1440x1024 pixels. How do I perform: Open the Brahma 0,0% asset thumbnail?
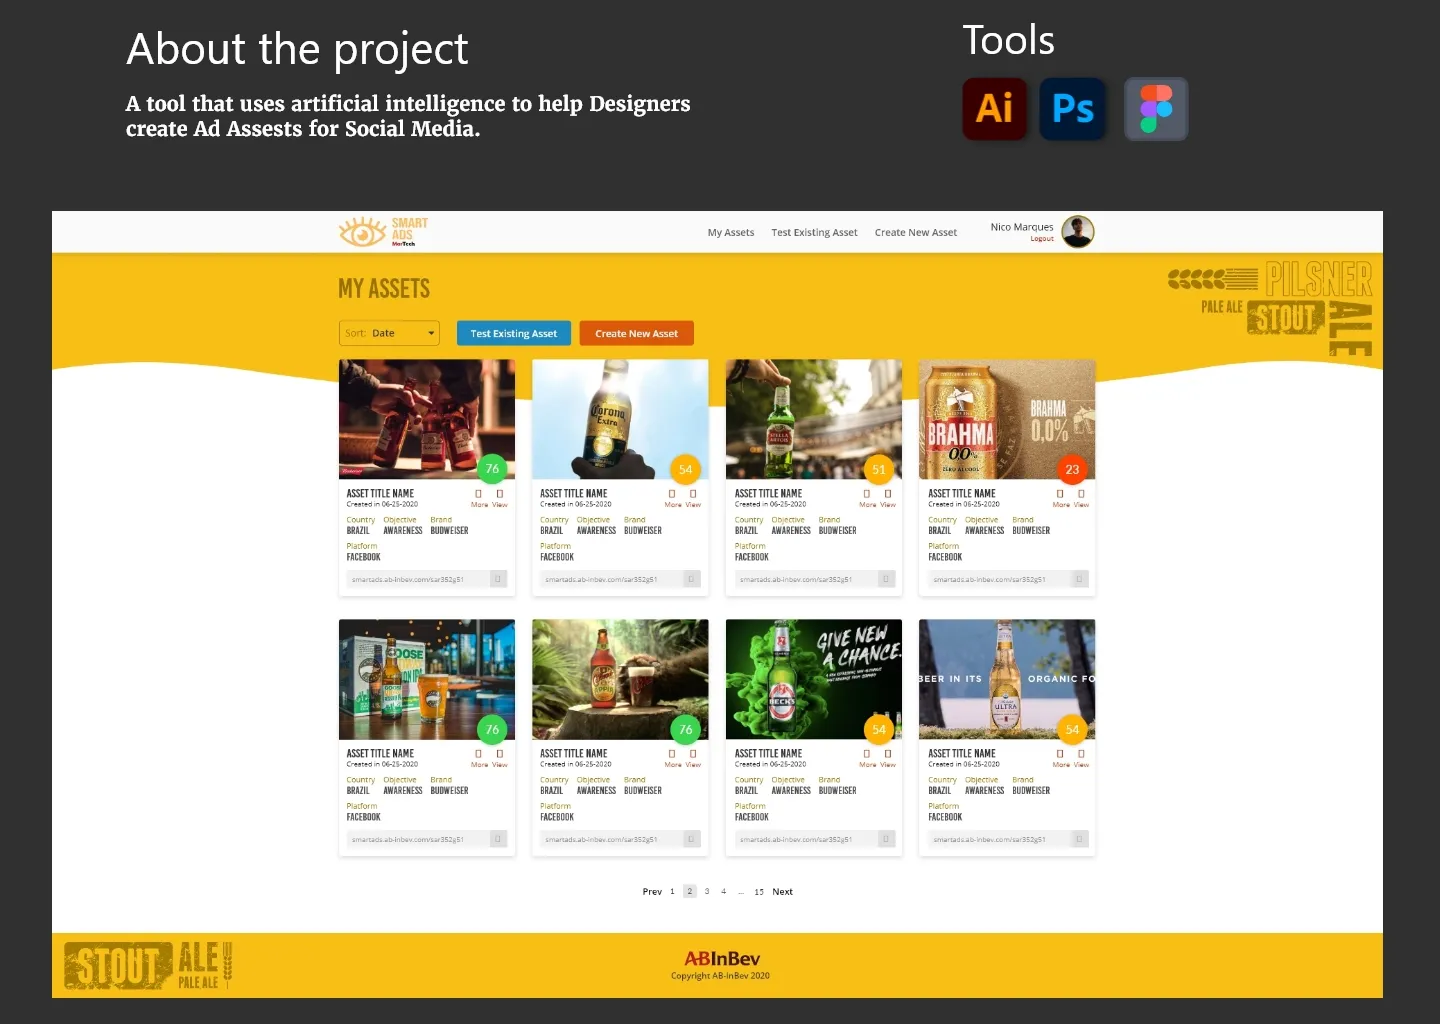(x=1007, y=420)
